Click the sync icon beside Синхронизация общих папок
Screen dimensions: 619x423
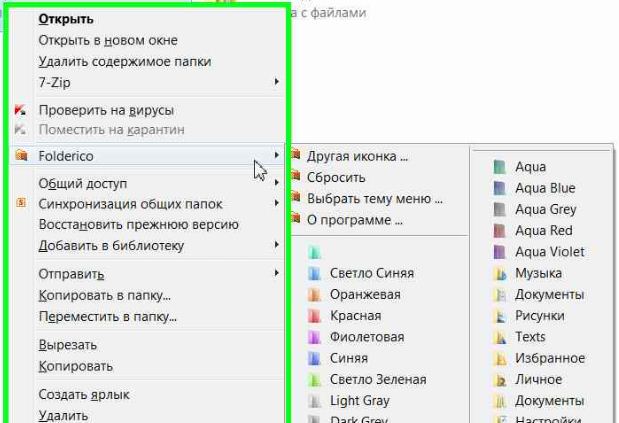[x=21, y=203]
